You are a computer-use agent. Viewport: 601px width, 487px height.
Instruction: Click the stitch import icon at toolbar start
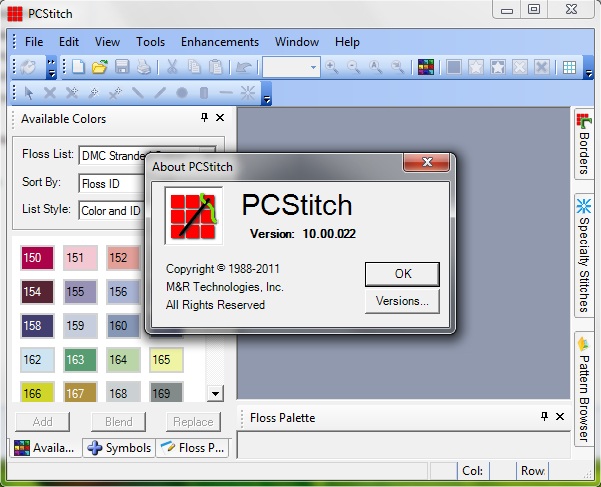[x=28, y=67]
